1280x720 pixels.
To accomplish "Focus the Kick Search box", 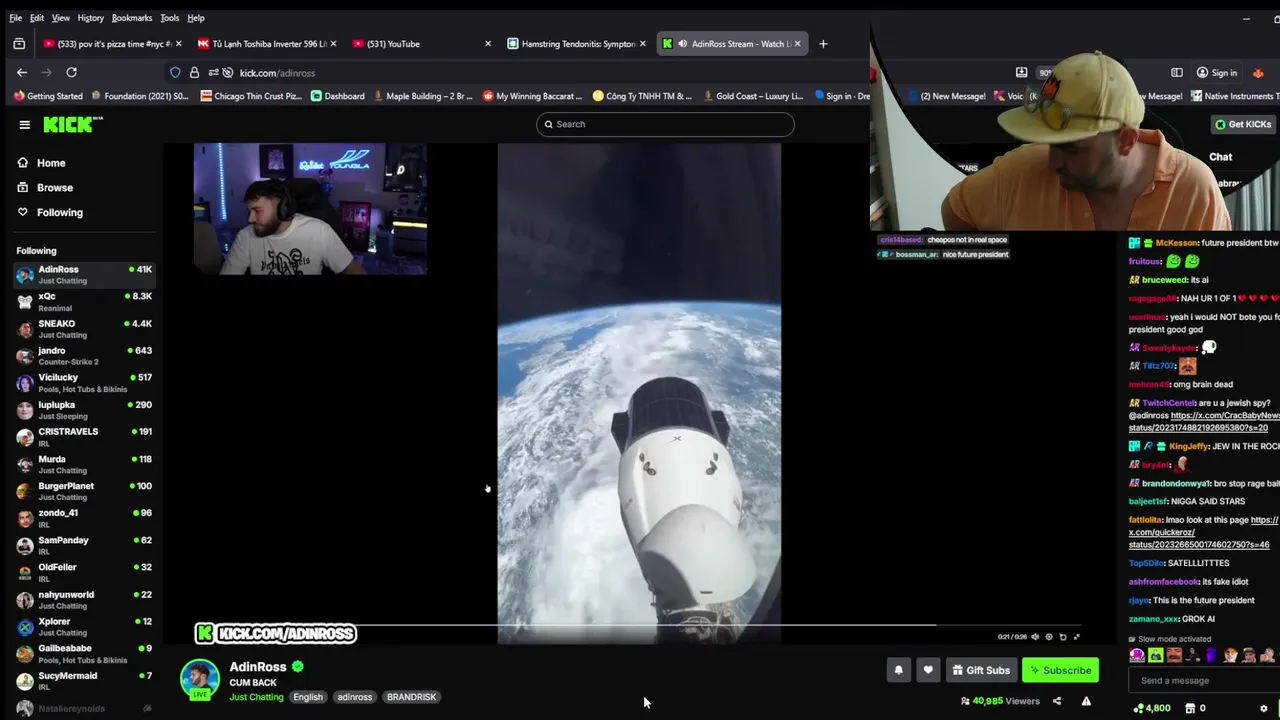I will click(x=665, y=124).
